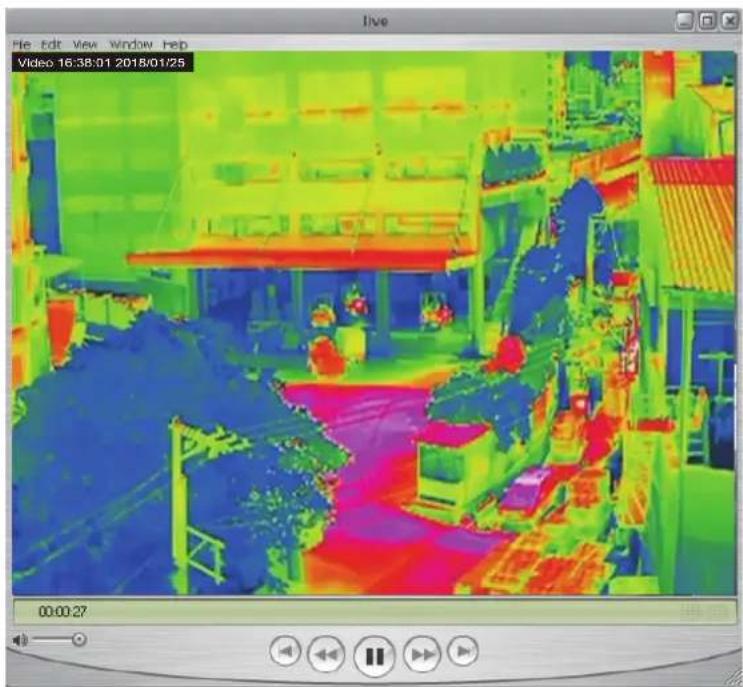
Task: Click the 00:00:27 elapsed time text
Action: 63,611
